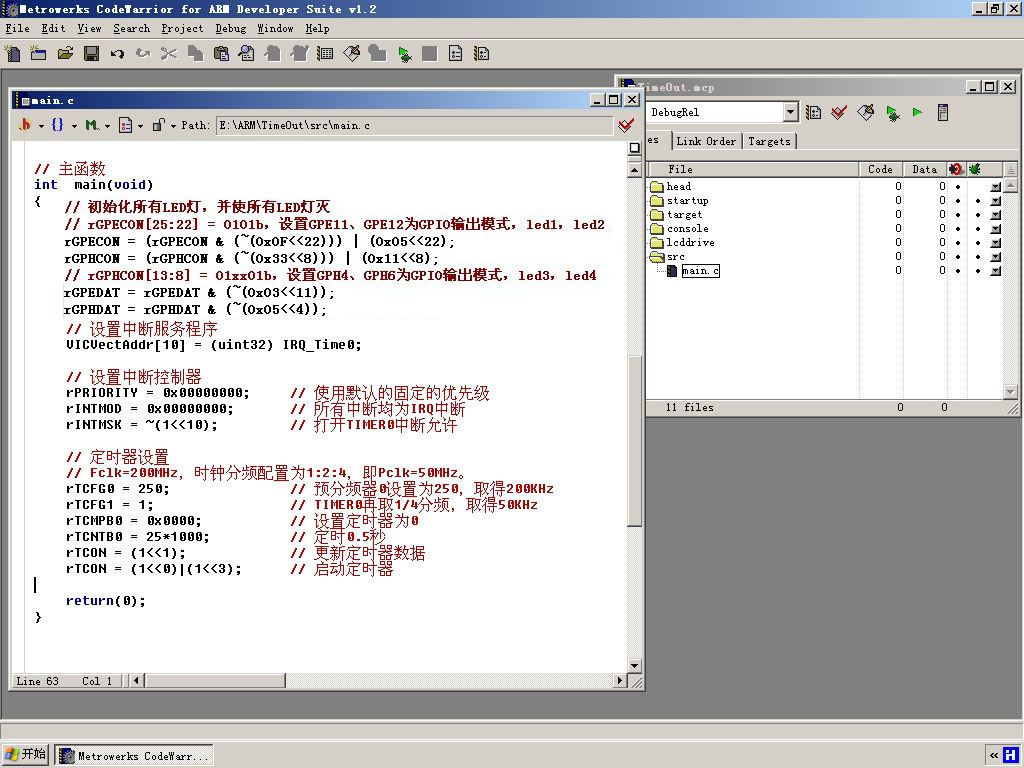Open the Project menu
This screenshot has width=1024, height=768.
[x=182, y=28]
